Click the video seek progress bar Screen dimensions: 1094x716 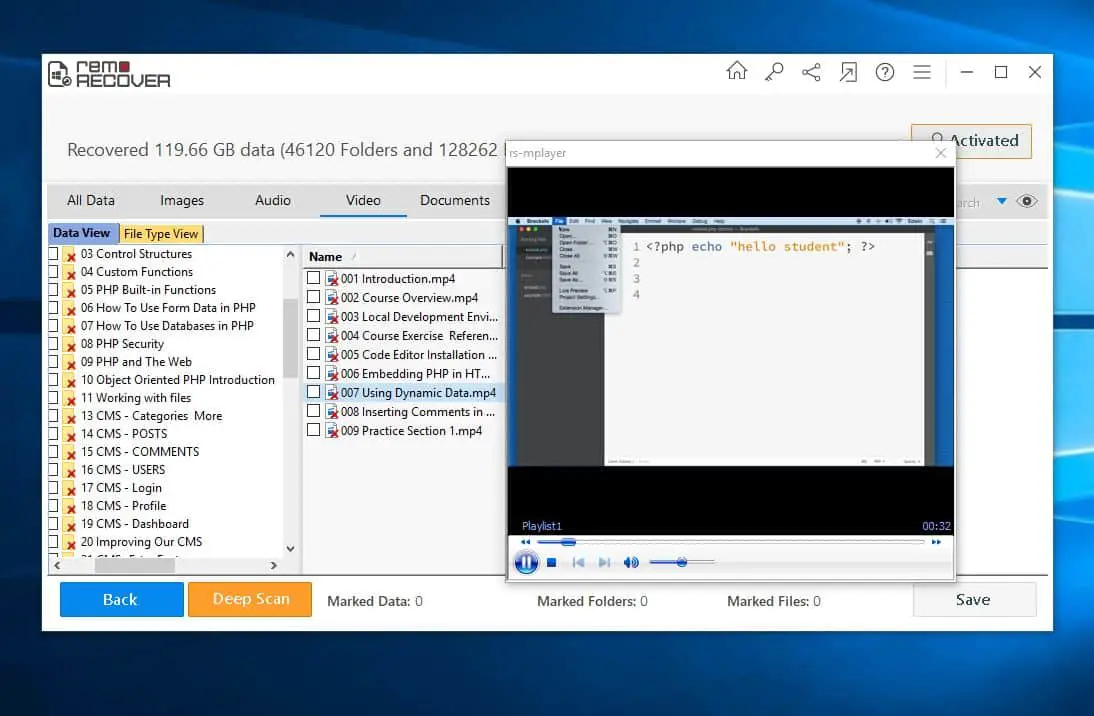coord(730,542)
